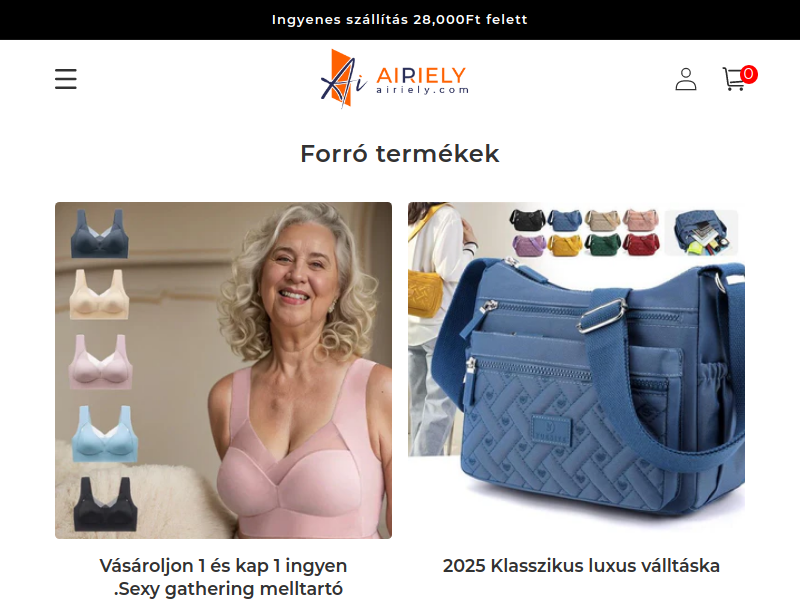Open the hamburger navigation menu
Viewport: 800px width, 600px height.
tap(66, 79)
